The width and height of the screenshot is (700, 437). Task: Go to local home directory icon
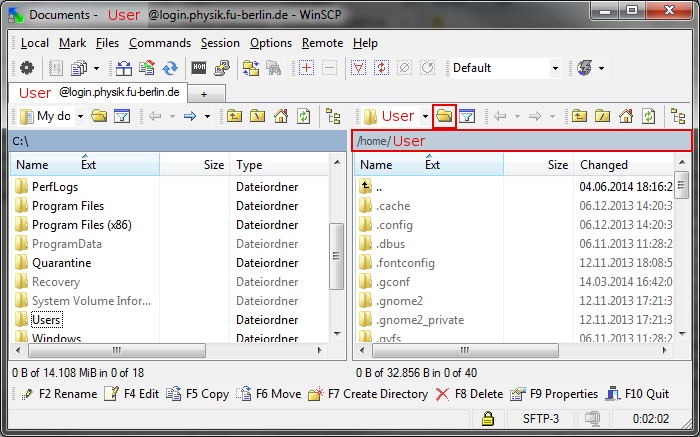(x=281, y=117)
